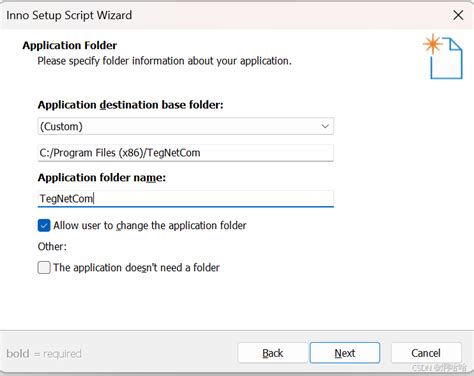Proceed with the Next button
The height and width of the screenshot is (376, 474).
[345, 353]
